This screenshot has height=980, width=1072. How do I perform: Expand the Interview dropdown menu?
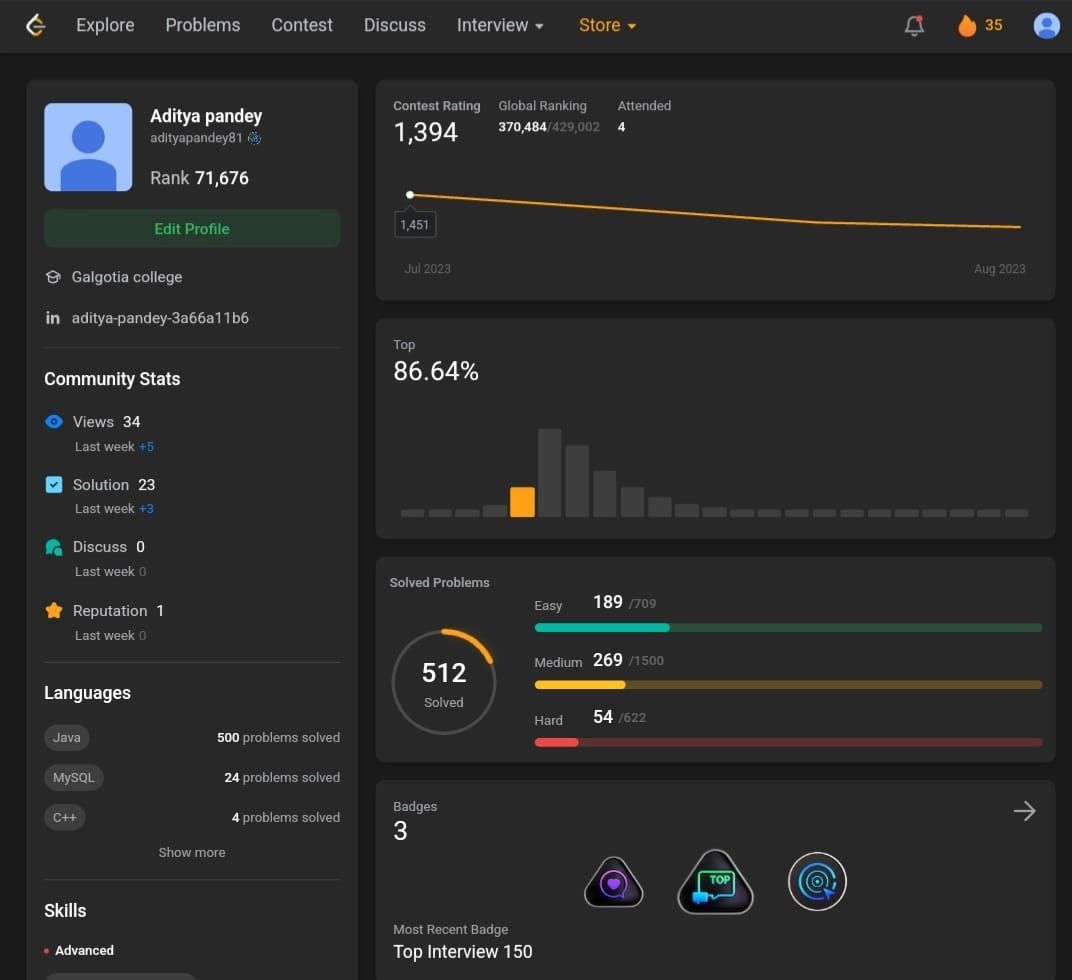pos(500,26)
